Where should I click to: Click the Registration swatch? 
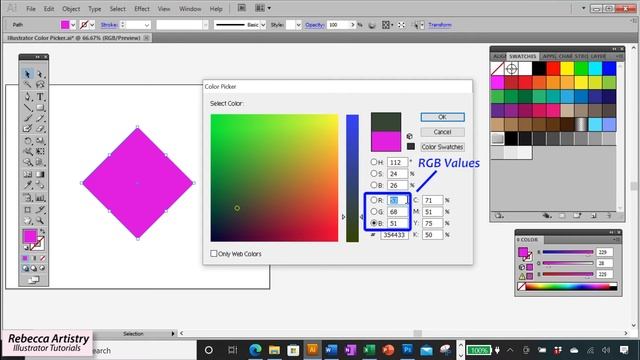(x=511, y=69)
